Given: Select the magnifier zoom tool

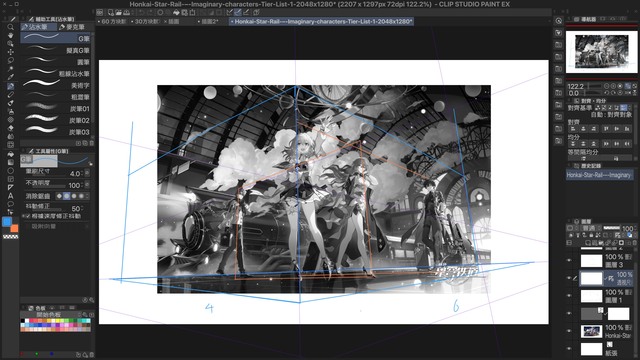Looking at the screenshot, I should pyautogui.click(x=11, y=27).
